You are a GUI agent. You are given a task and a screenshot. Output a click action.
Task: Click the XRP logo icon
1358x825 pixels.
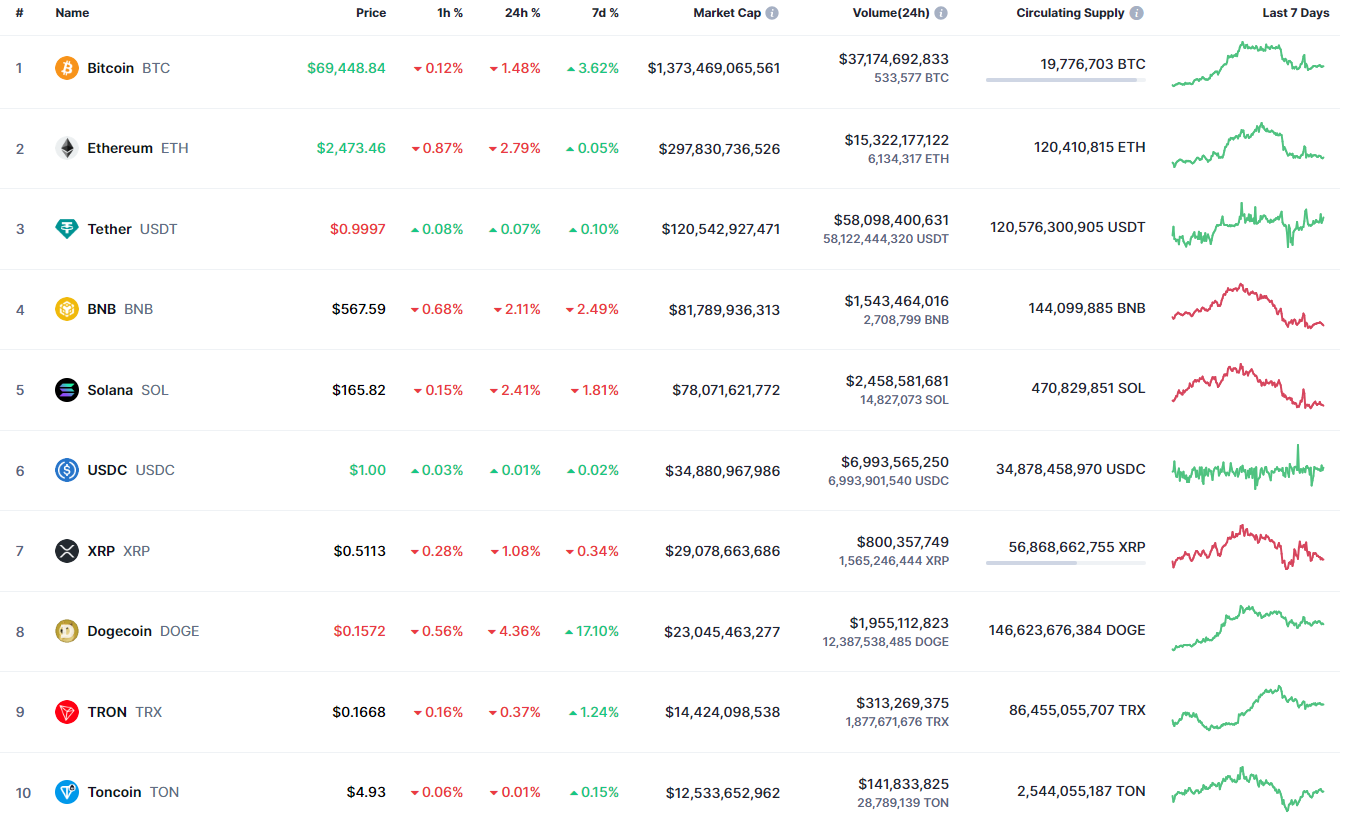click(67, 551)
